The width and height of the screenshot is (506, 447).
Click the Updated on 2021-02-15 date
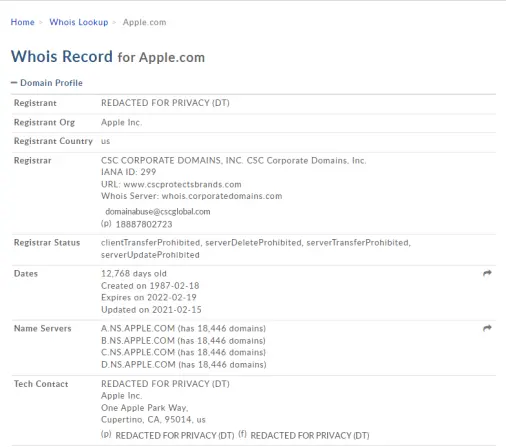click(151, 310)
